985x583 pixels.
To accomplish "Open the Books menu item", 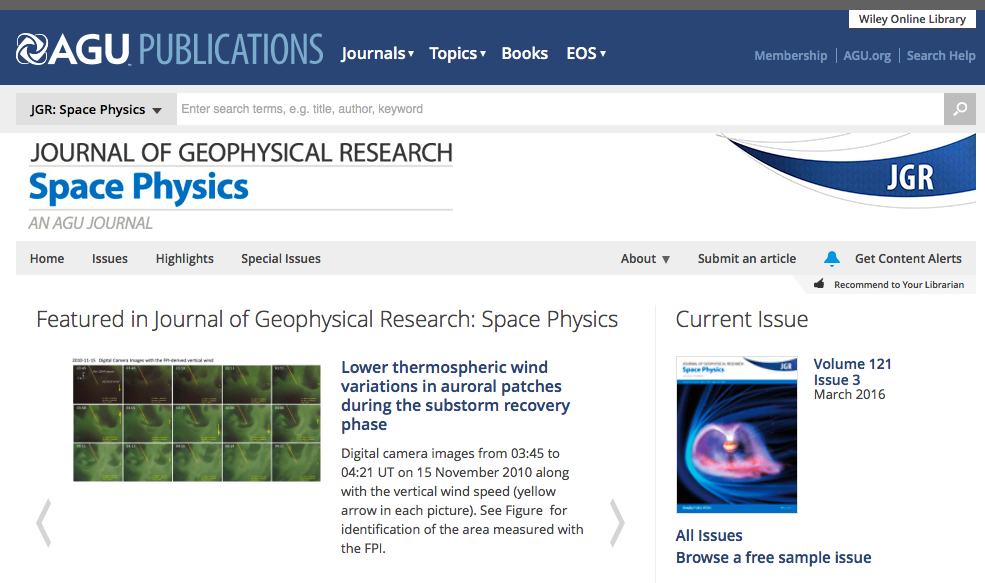I will (525, 53).
